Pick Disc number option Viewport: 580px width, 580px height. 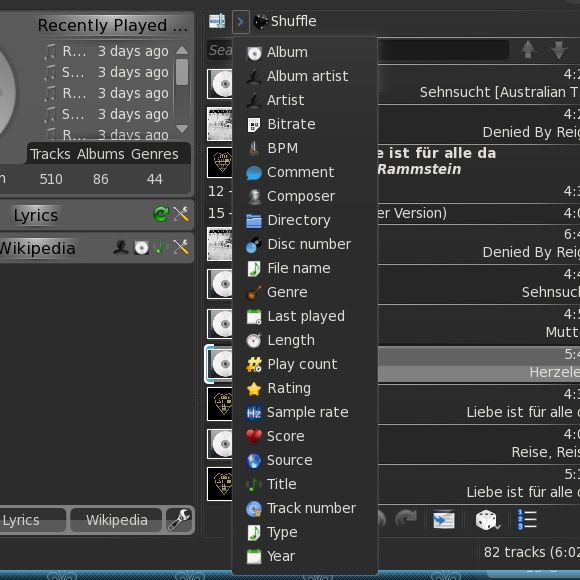[x=305, y=245]
